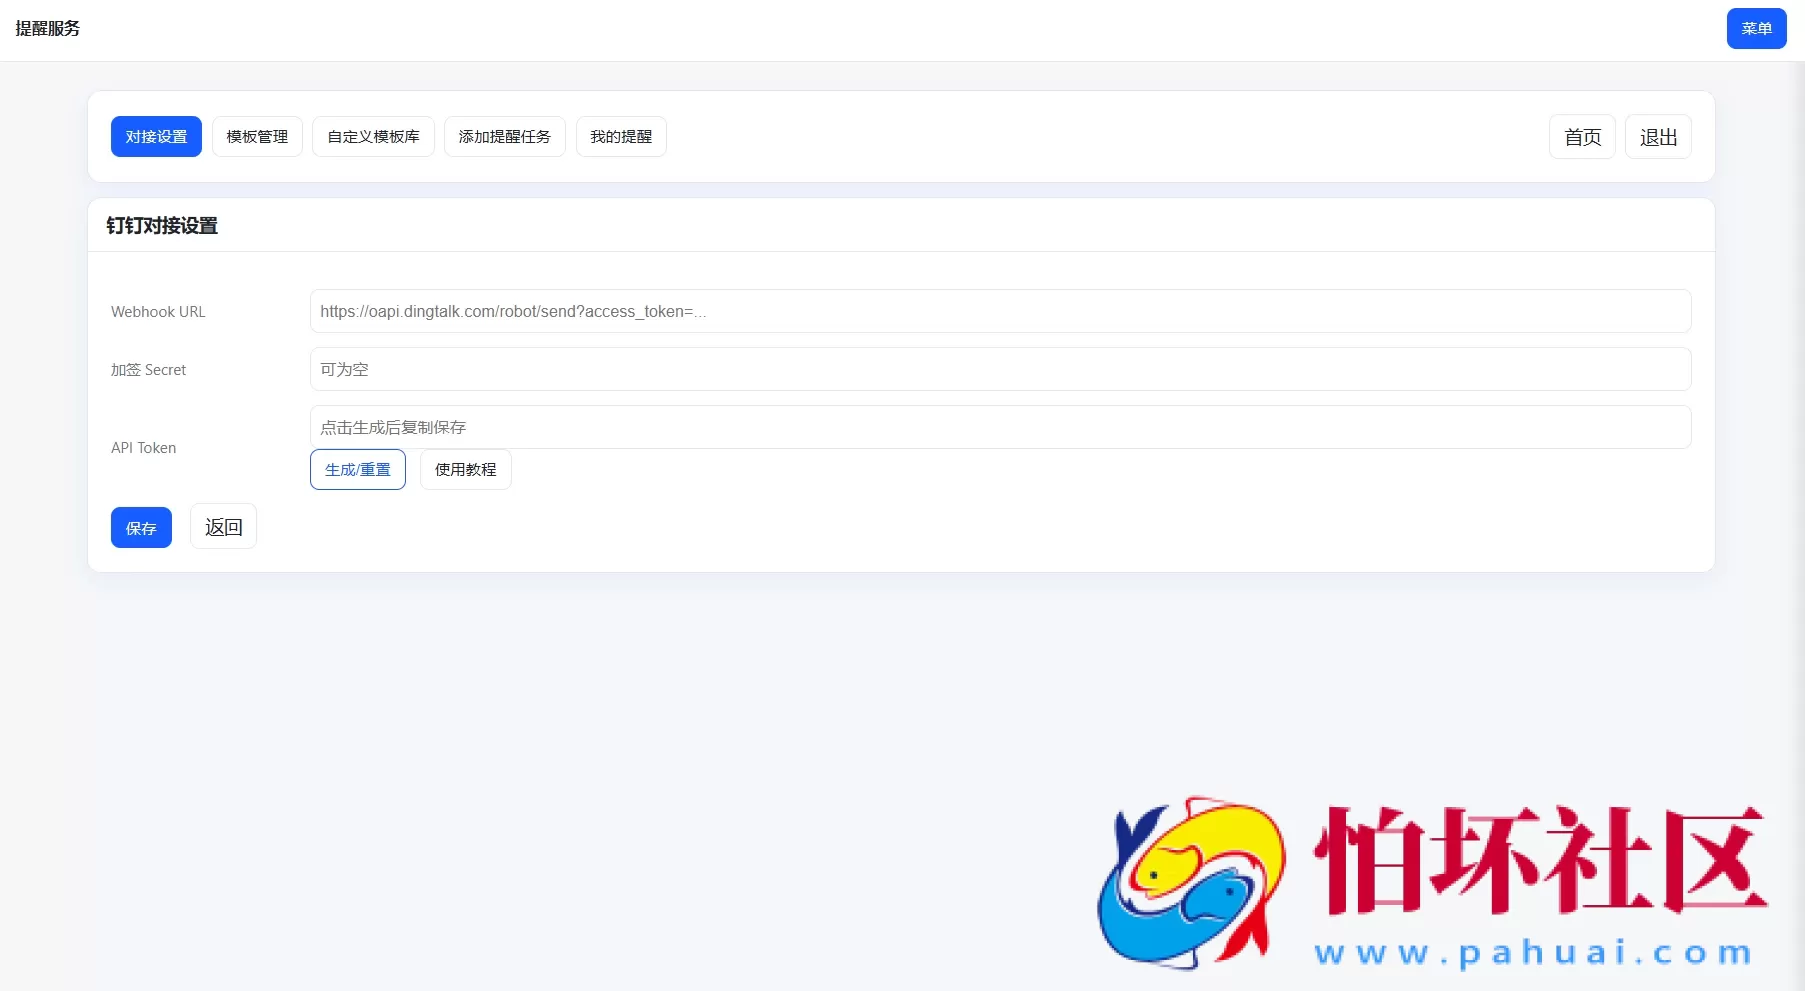Click into the 加签 Secret field
This screenshot has height=991, width=1805.
tap(1000, 369)
